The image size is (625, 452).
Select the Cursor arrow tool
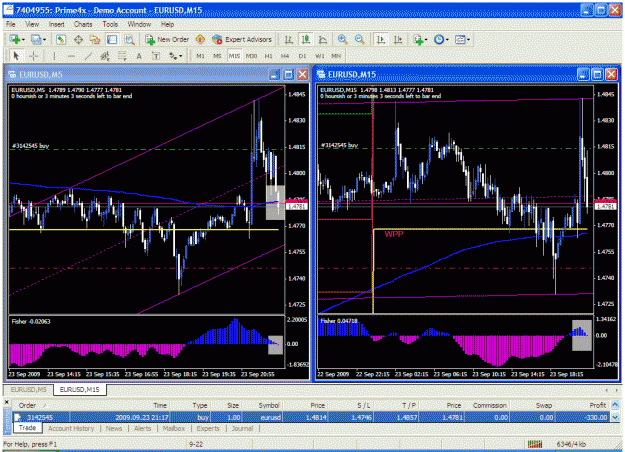point(16,56)
